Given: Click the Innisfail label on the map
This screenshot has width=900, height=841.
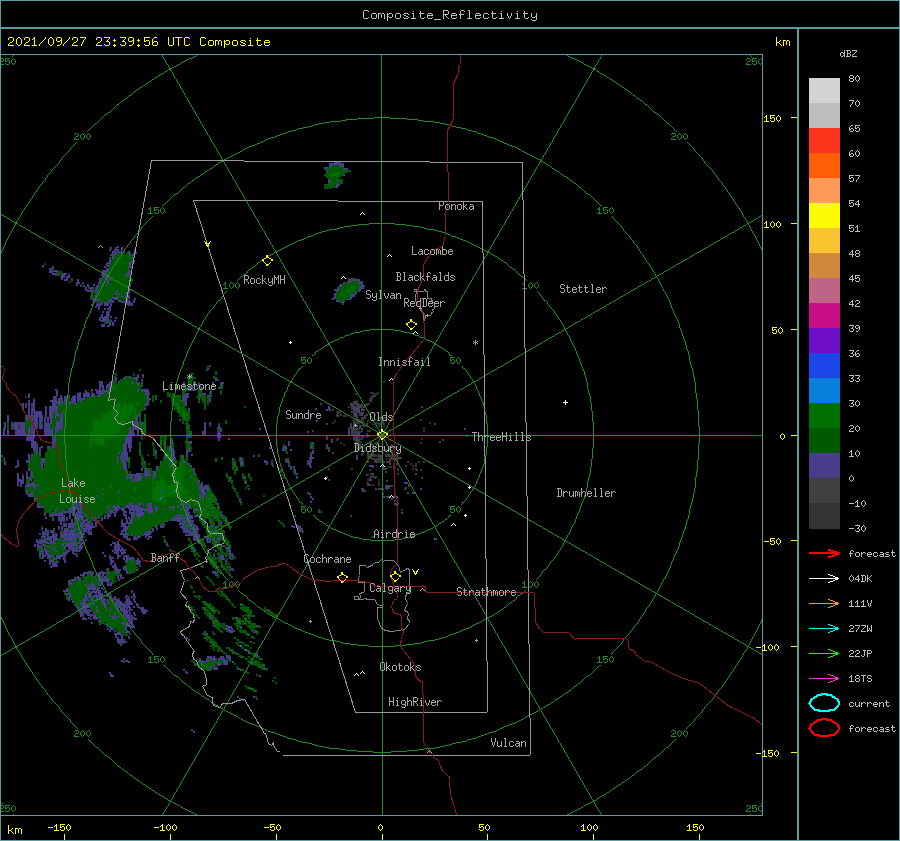Looking at the screenshot, I should [x=404, y=362].
